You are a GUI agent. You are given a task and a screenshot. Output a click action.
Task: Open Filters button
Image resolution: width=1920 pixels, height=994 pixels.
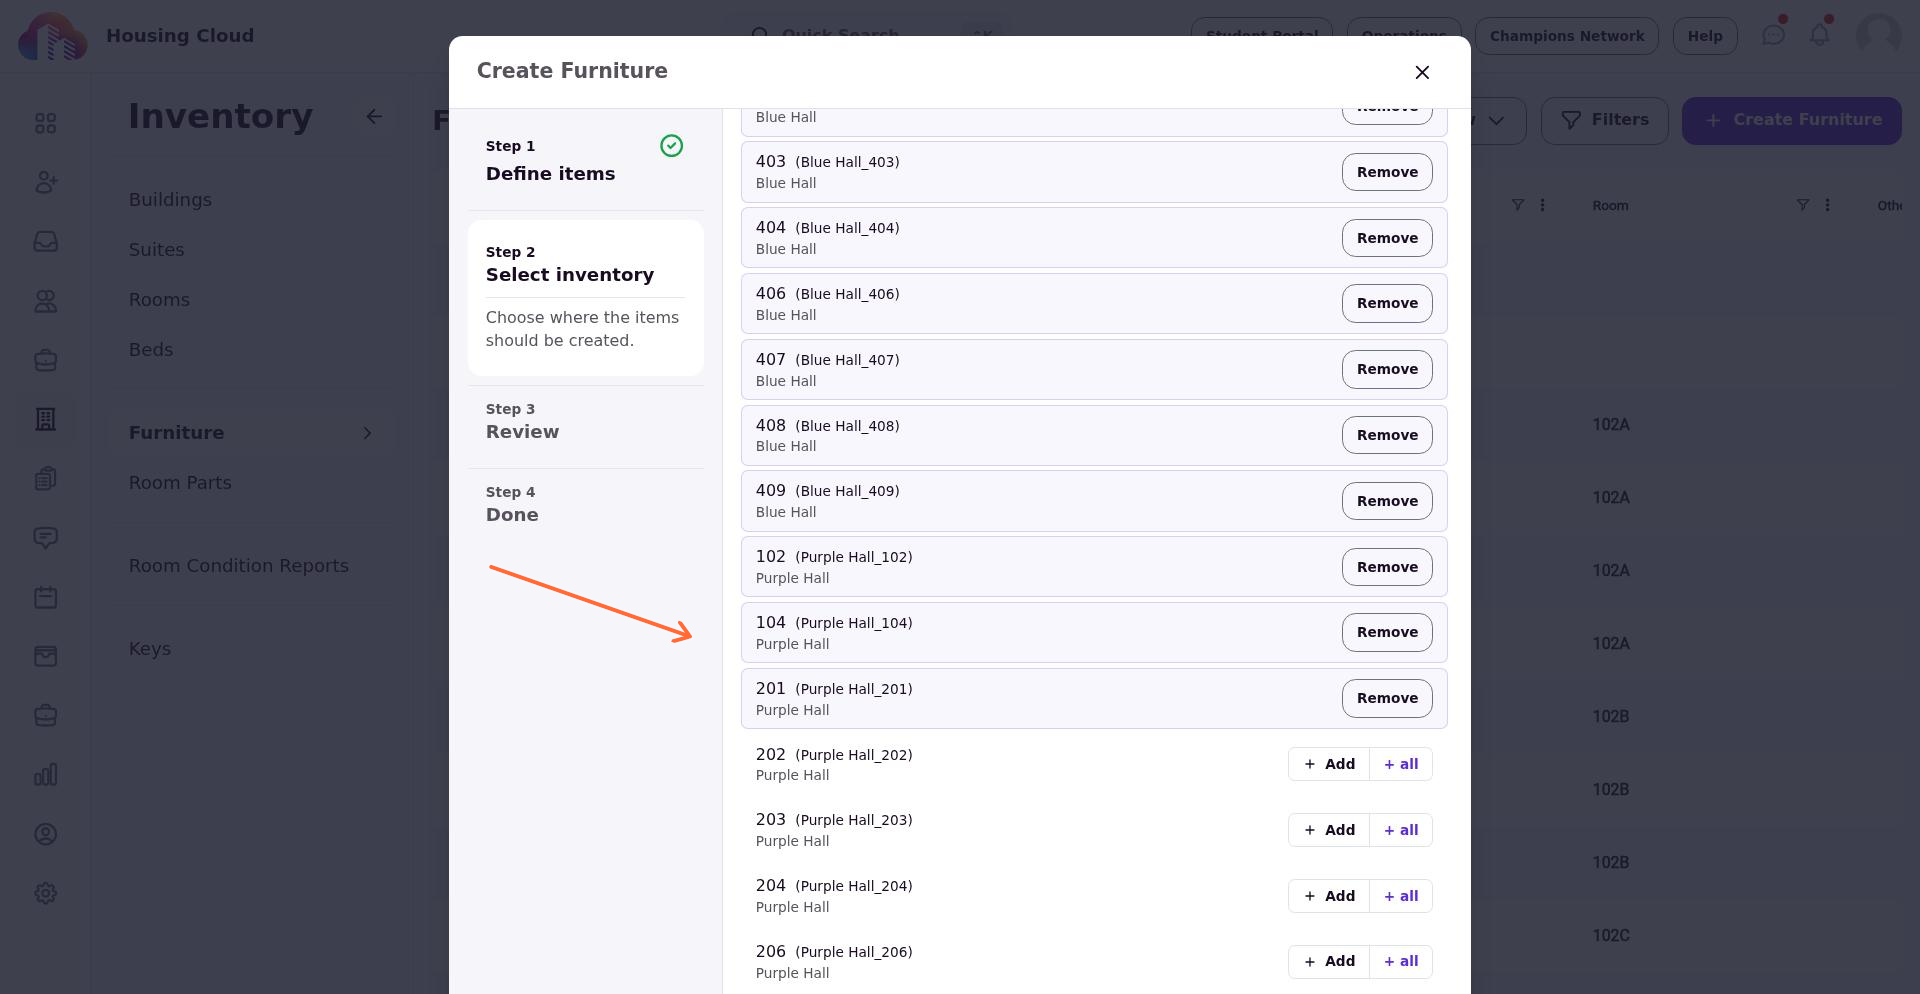(x=1604, y=120)
